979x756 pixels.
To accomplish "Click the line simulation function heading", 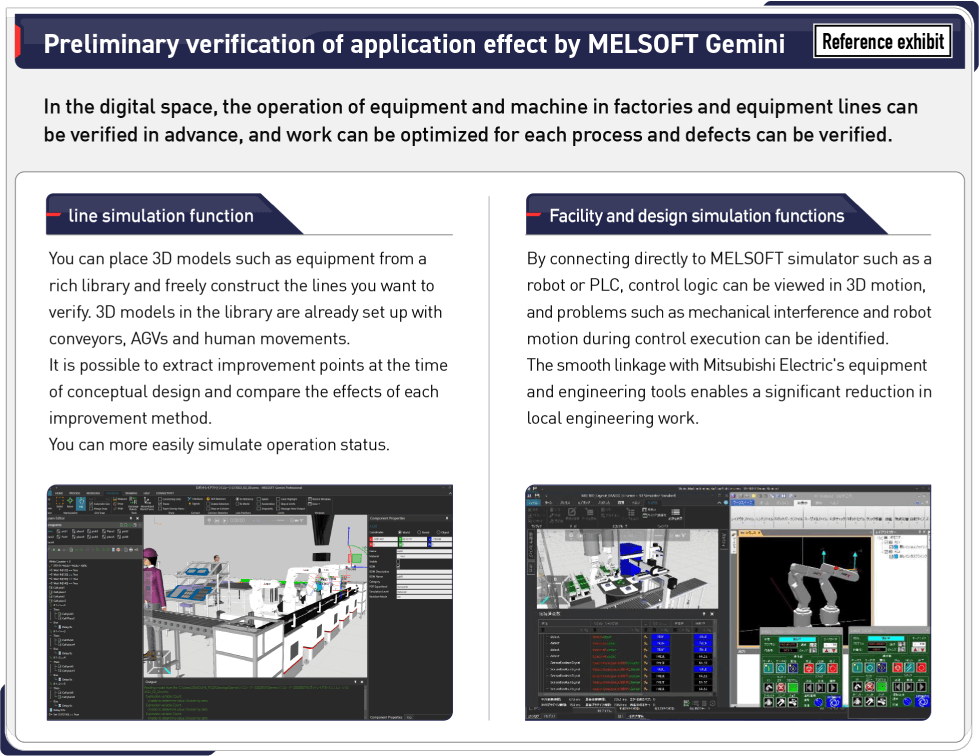I will (160, 215).
